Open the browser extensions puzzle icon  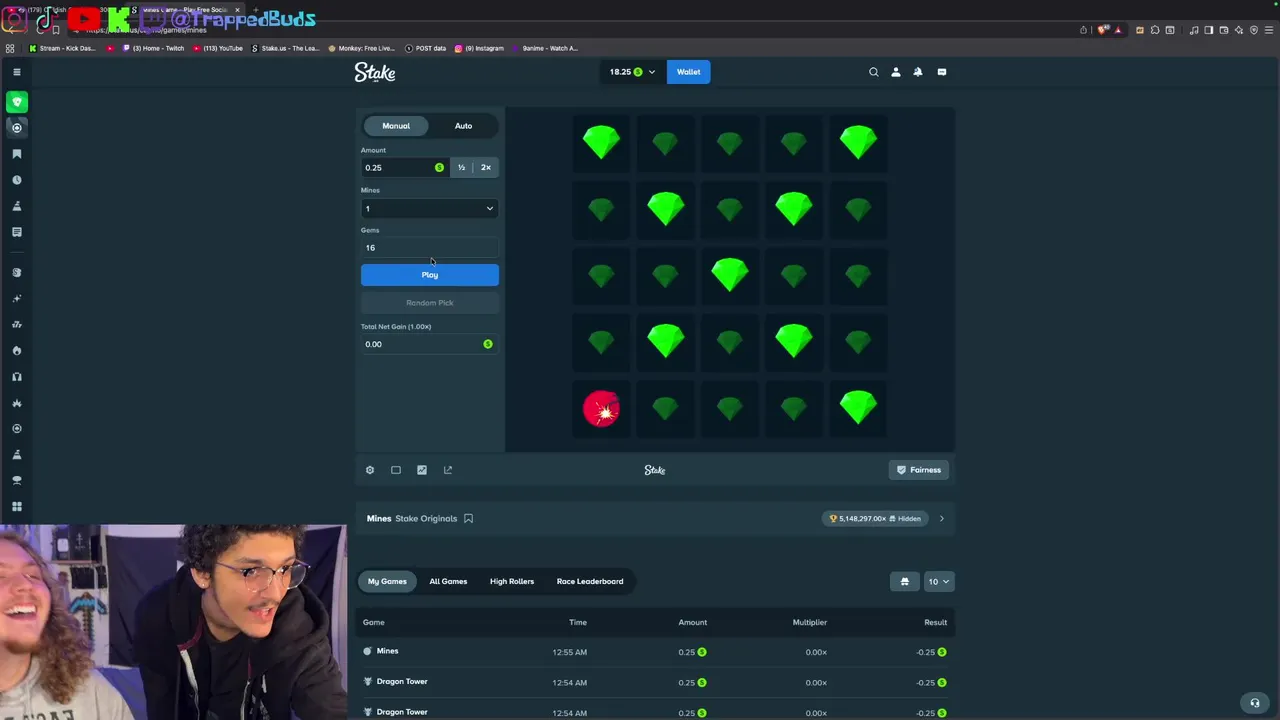point(1155,30)
